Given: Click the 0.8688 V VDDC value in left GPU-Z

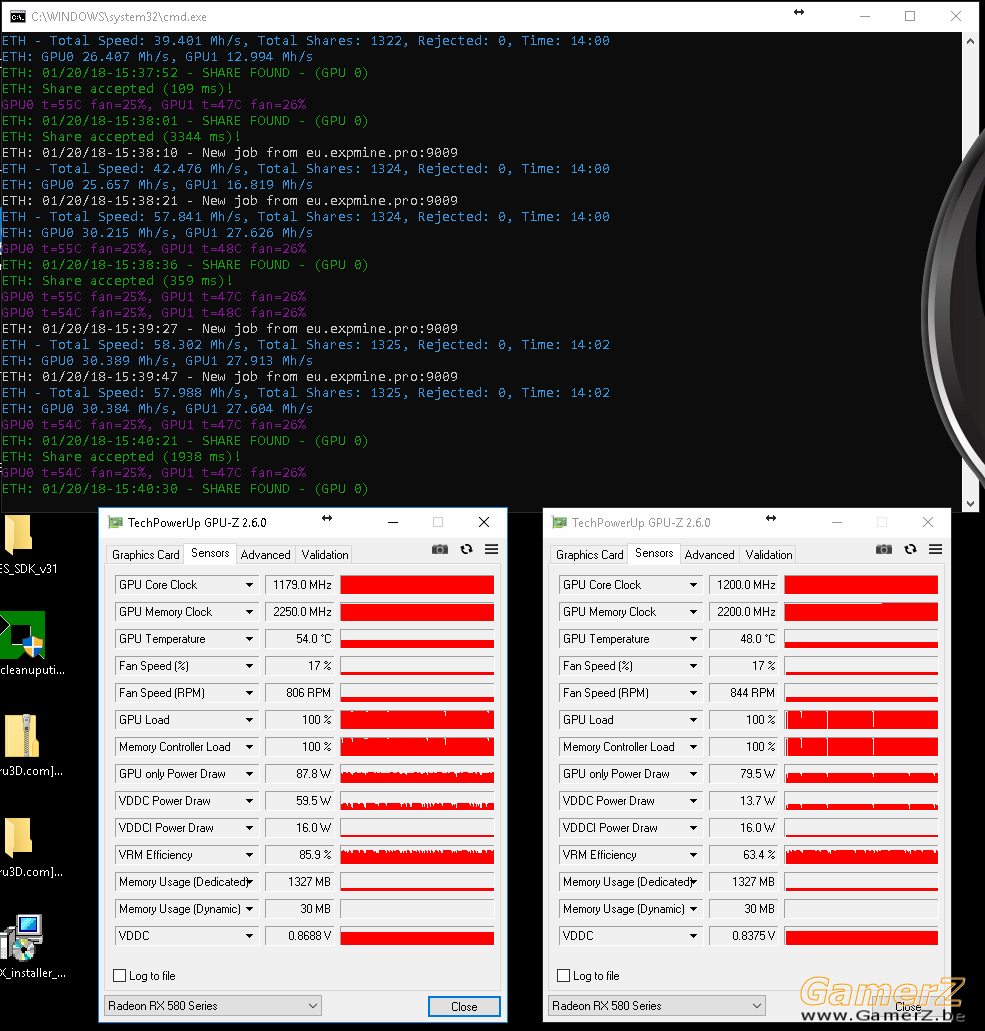Looking at the screenshot, I should (x=299, y=936).
